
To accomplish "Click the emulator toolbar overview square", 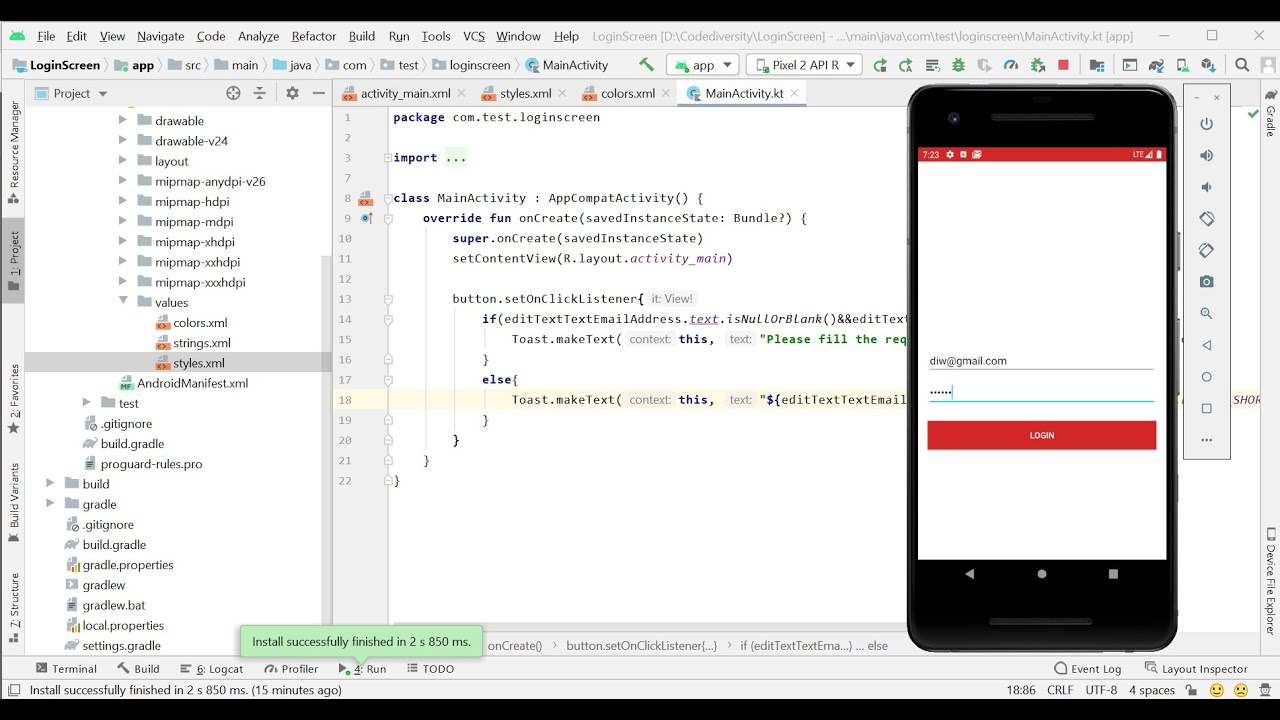I will [x=1207, y=409].
